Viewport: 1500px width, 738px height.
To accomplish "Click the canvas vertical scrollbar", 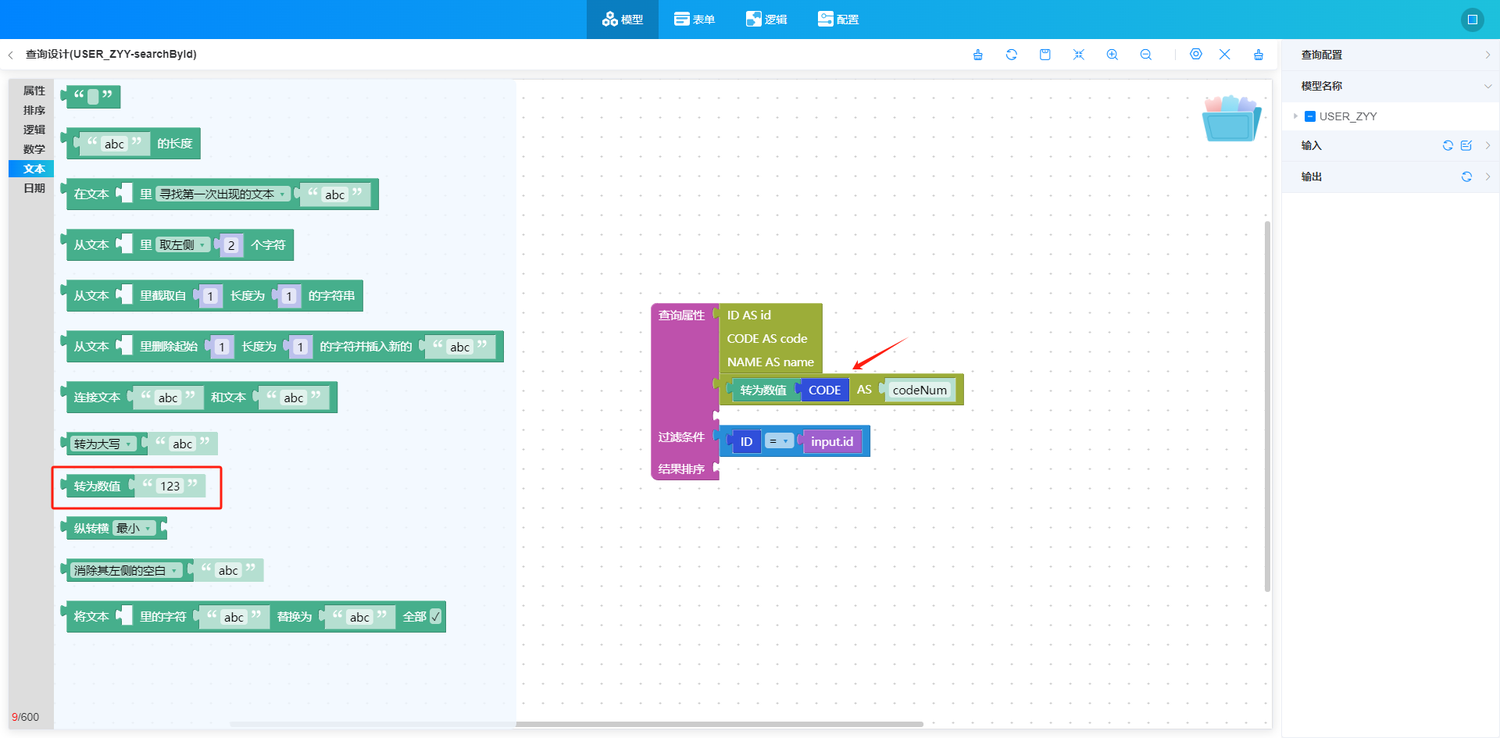I will [x=1267, y=406].
